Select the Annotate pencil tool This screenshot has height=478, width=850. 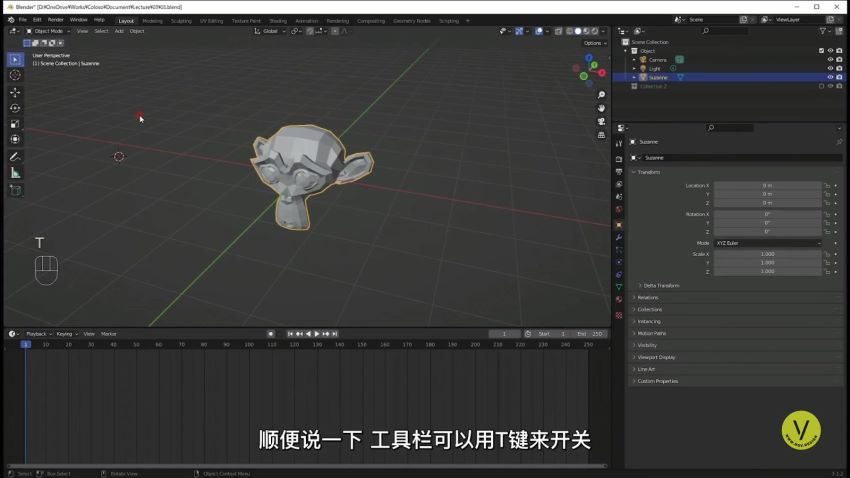pos(15,157)
